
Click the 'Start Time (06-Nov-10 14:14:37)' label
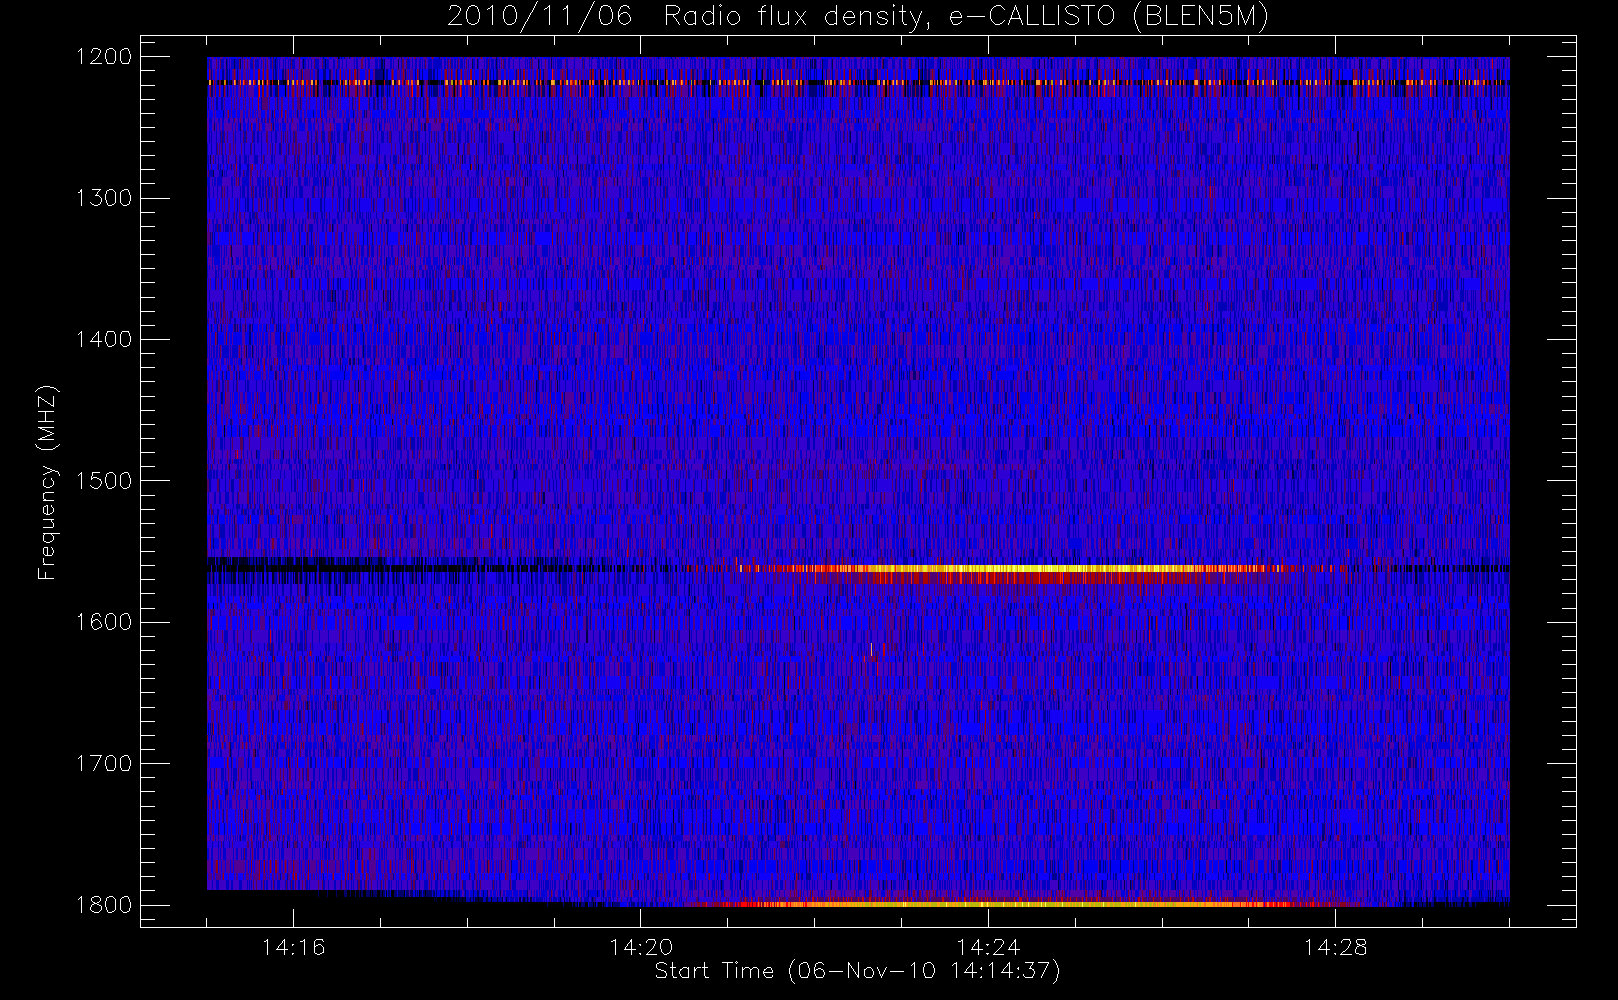[857, 971]
